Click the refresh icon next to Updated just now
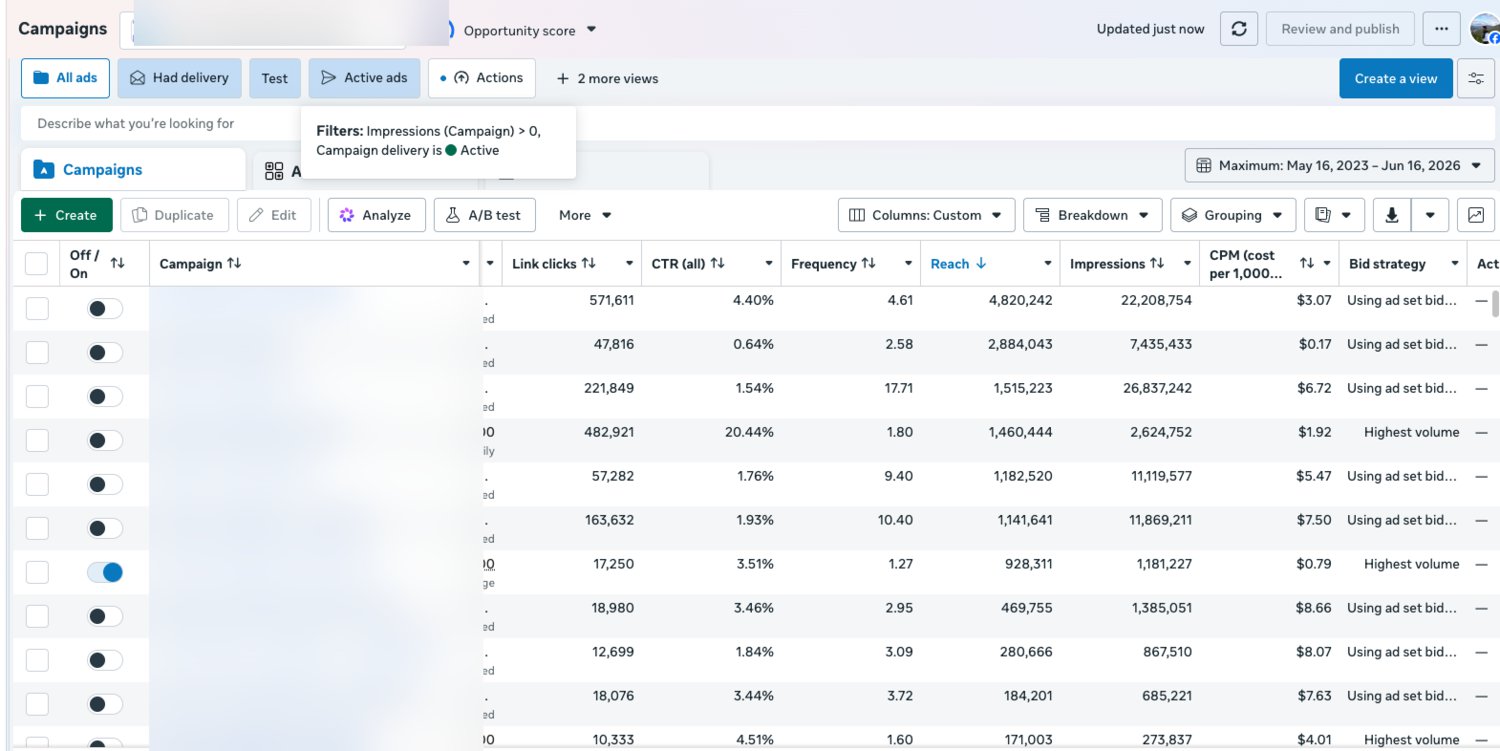Screen dimensions: 1500x751 coord(1238,29)
